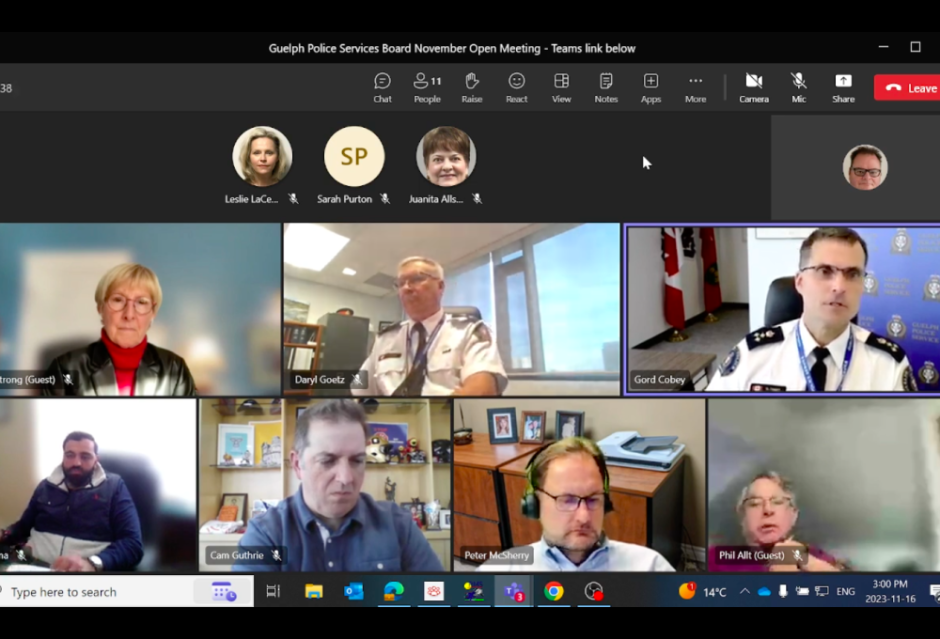Show the People participant list
This screenshot has width=940, height=639.
point(427,87)
